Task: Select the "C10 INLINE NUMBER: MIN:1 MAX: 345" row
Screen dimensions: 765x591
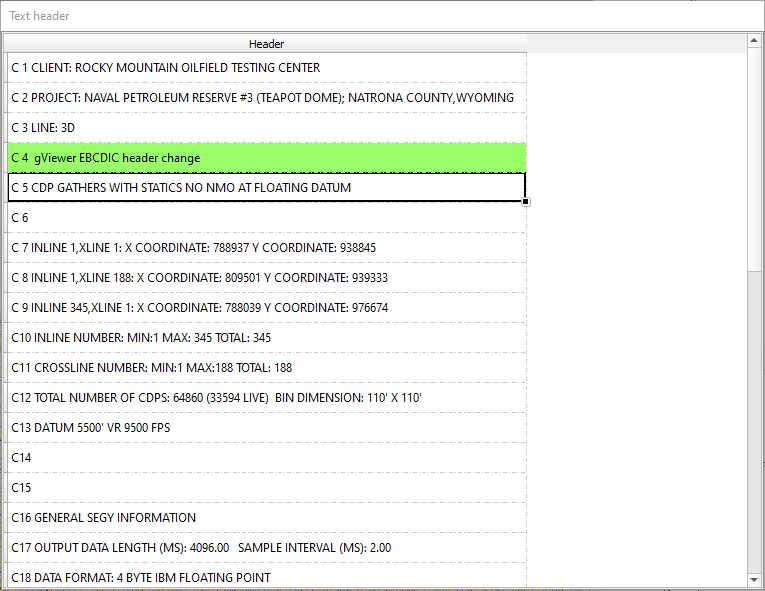Action: click(267, 338)
